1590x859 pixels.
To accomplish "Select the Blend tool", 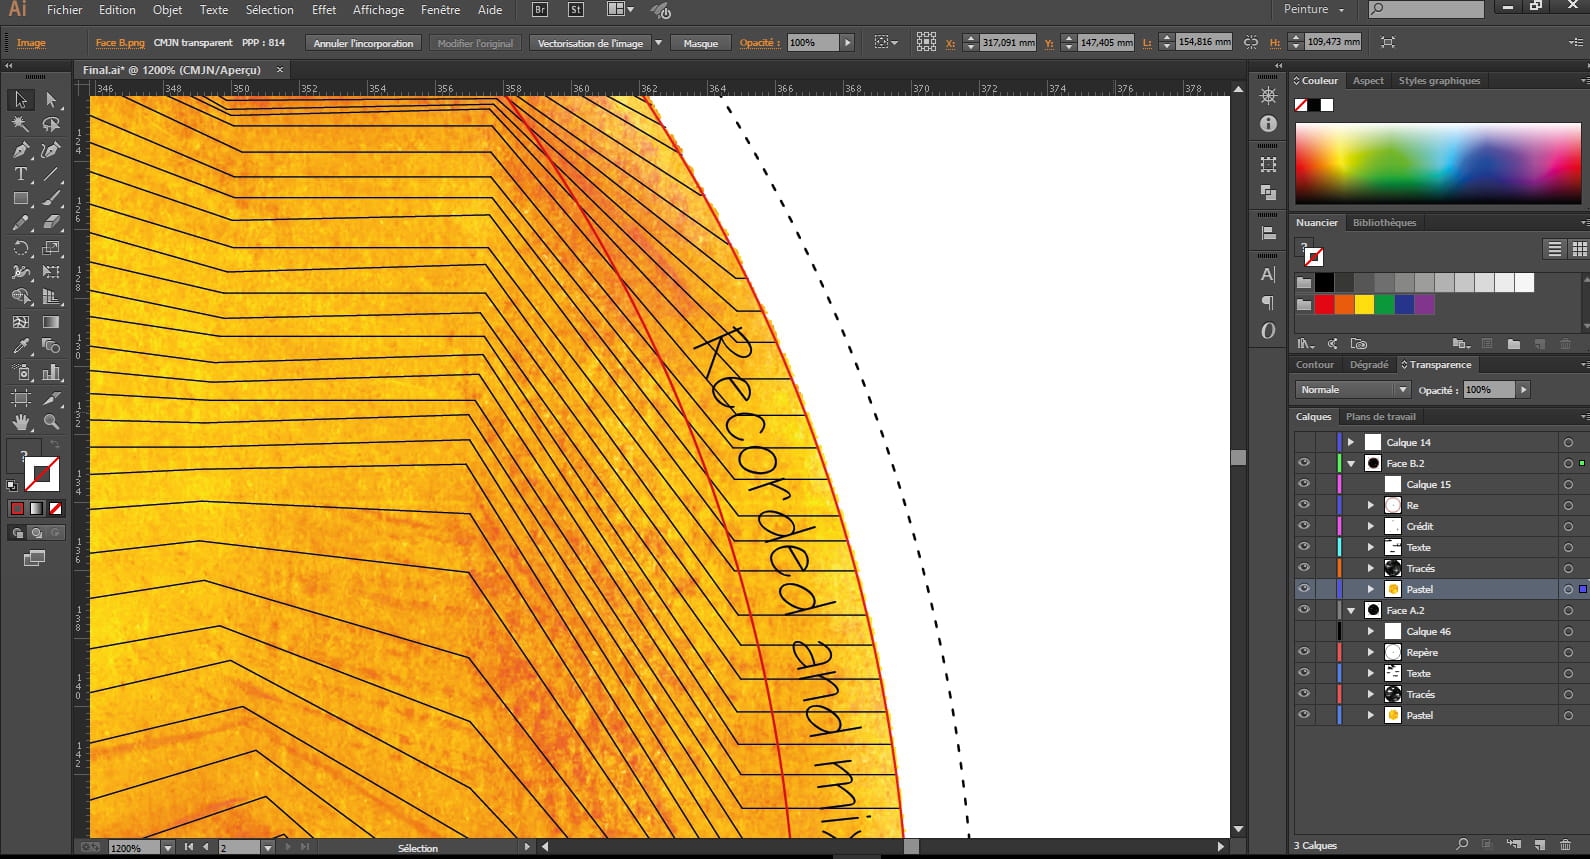I will click(51, 346).
